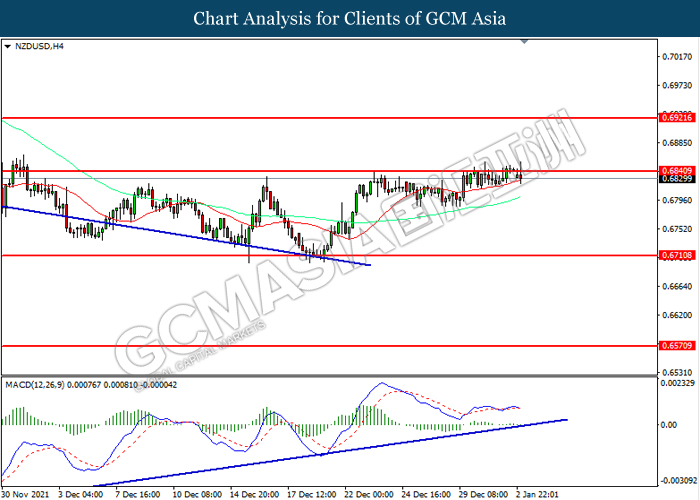
Task: Click the Chart Analysis for Clients title
Action: (x=350, y=19)
